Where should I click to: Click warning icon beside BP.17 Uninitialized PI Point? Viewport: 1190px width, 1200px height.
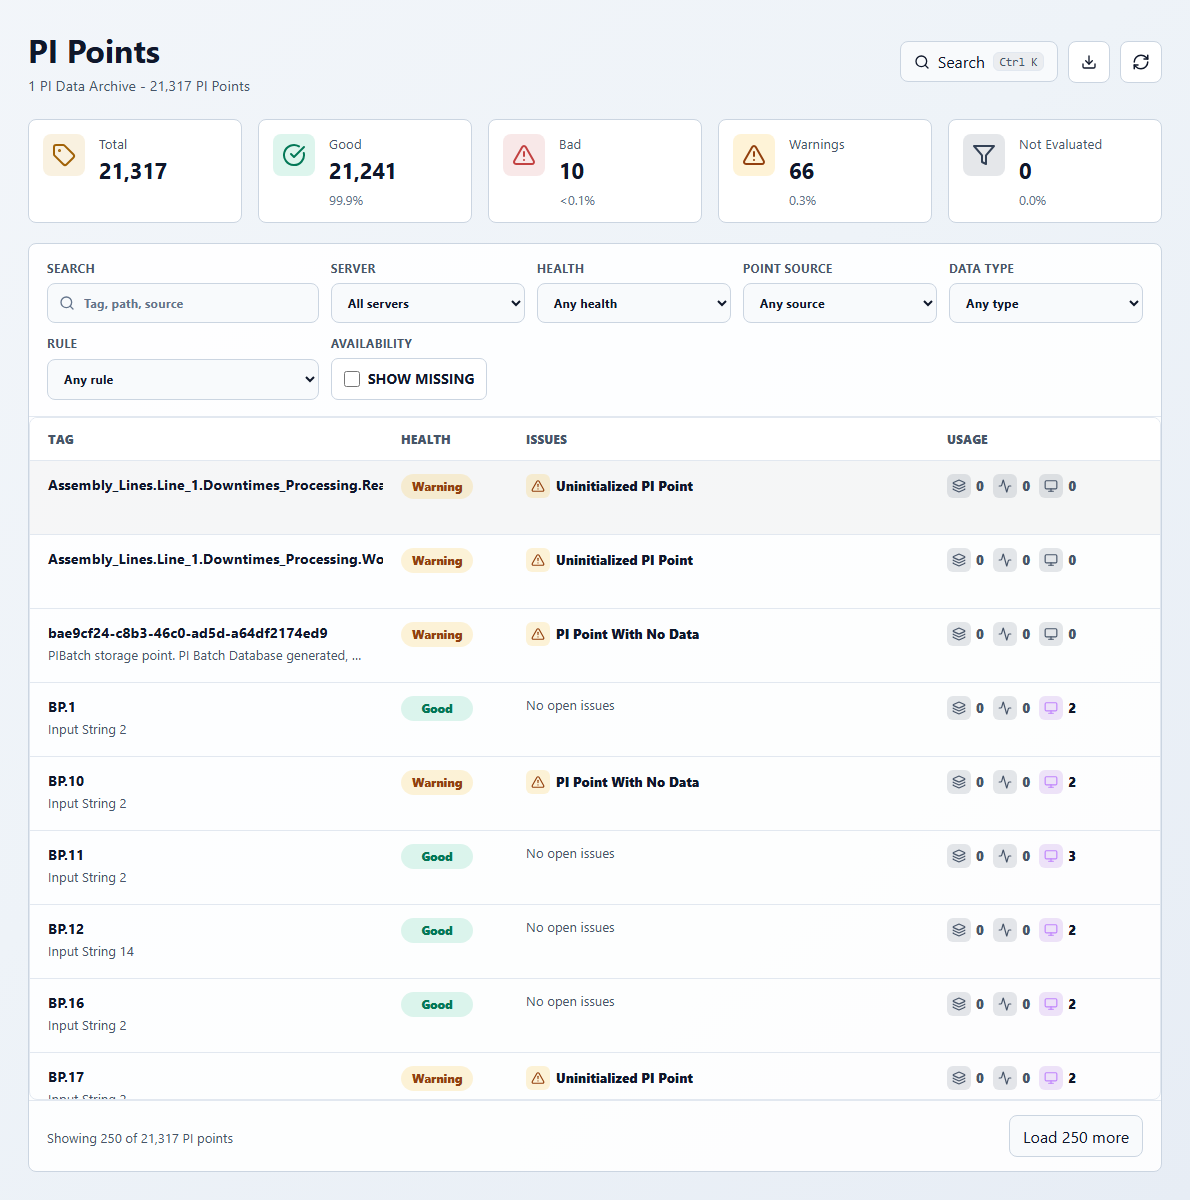[x=538, y=1078]
